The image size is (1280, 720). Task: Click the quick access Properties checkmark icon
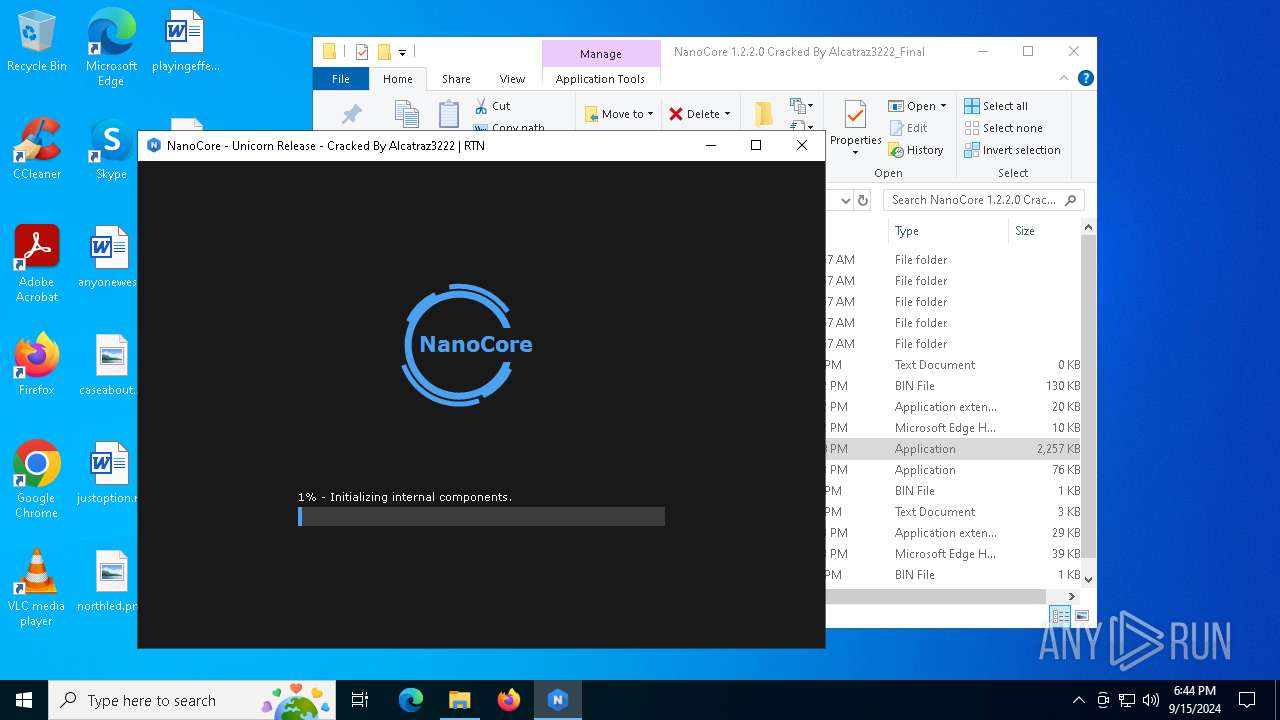pos(362,52)
